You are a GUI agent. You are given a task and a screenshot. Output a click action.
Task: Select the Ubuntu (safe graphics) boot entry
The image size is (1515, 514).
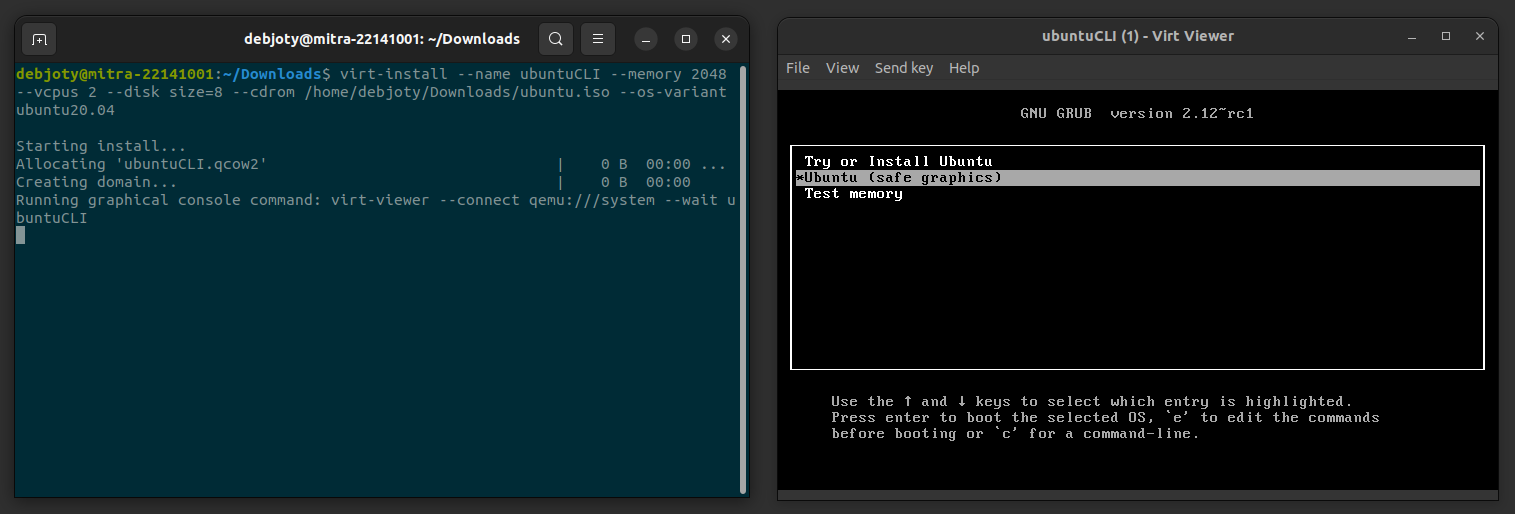pyautogui.click(x=1137, y=177)
